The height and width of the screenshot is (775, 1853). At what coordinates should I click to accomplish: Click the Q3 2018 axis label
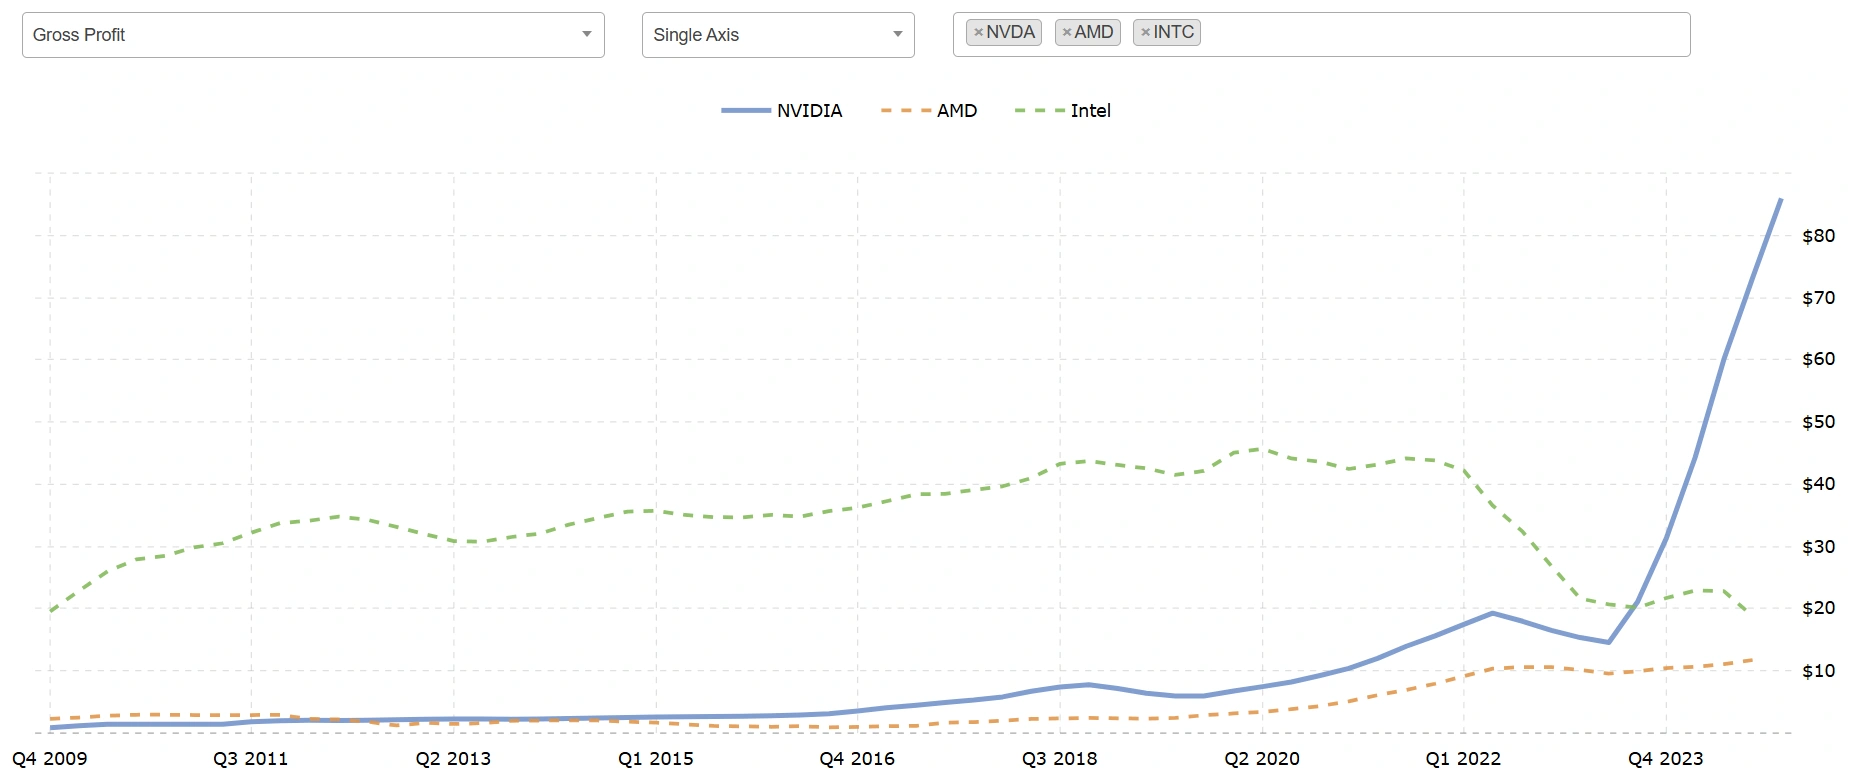(x=1060, y=759)
